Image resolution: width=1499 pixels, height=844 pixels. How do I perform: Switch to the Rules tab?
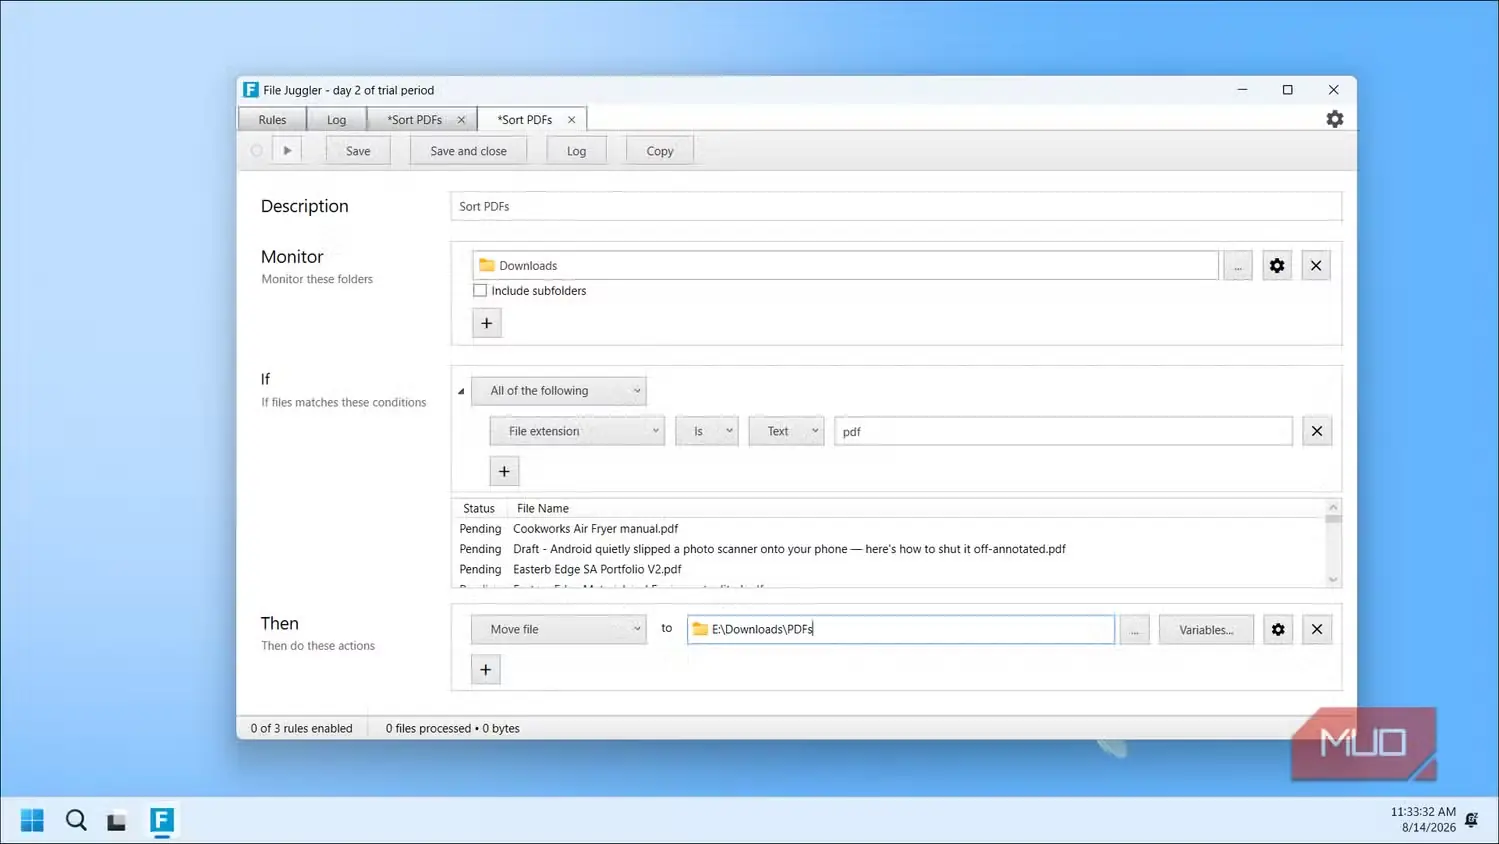[272, 119]
